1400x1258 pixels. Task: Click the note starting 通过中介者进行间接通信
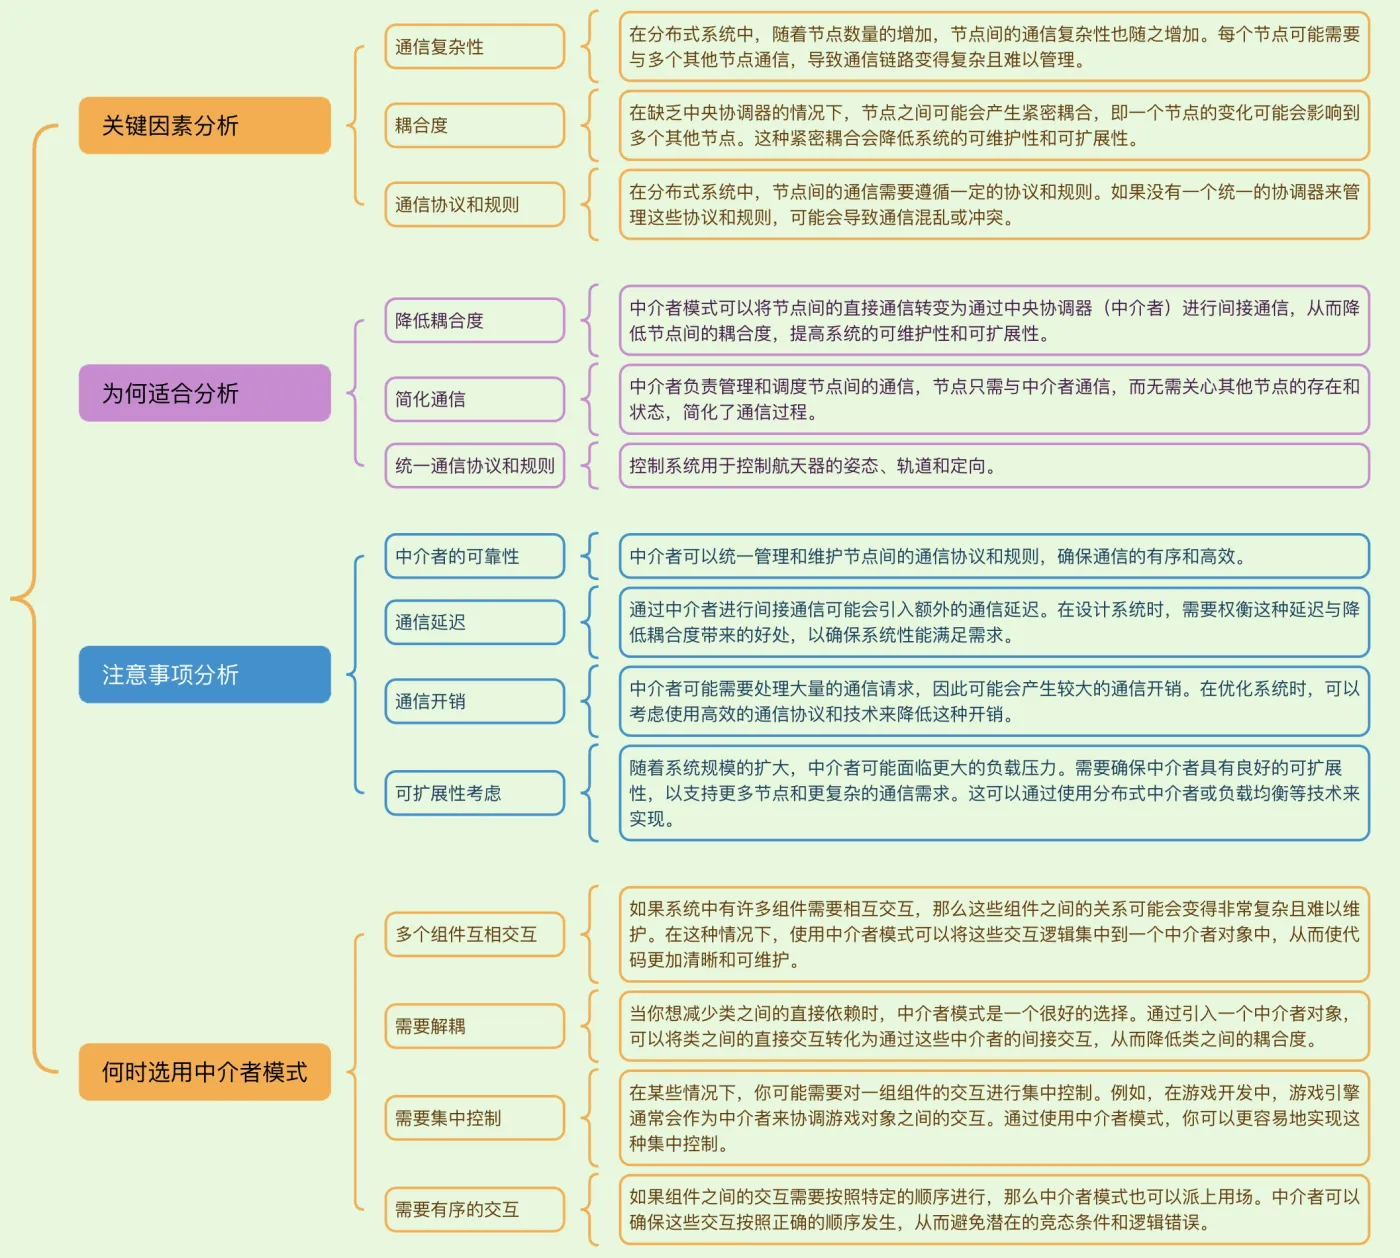tap(994, 622)
